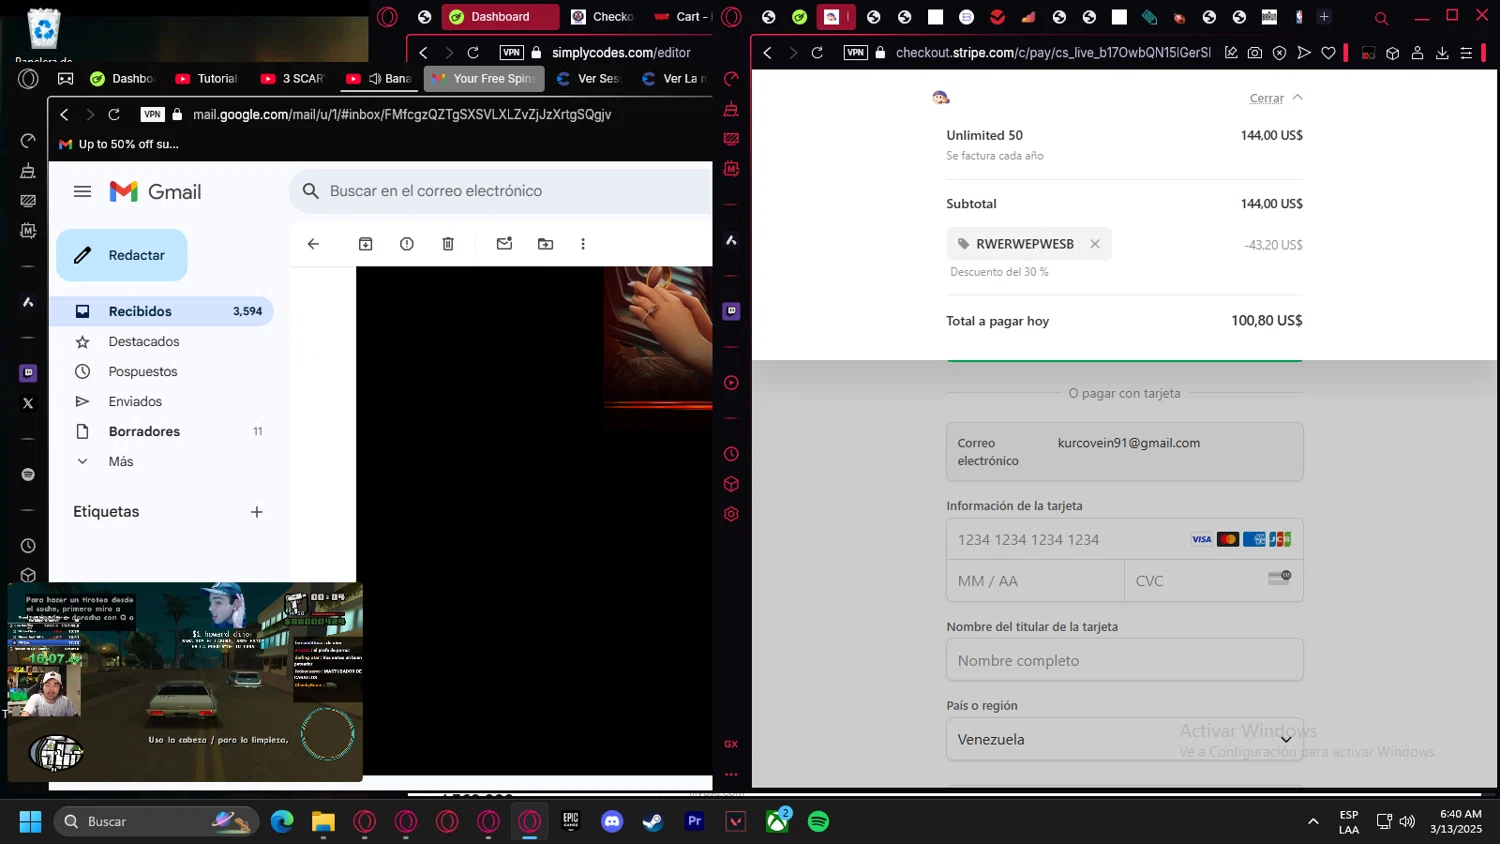
Task: Click the simplycodes.com/editor address bar
Action: click(x=621, y=53)
